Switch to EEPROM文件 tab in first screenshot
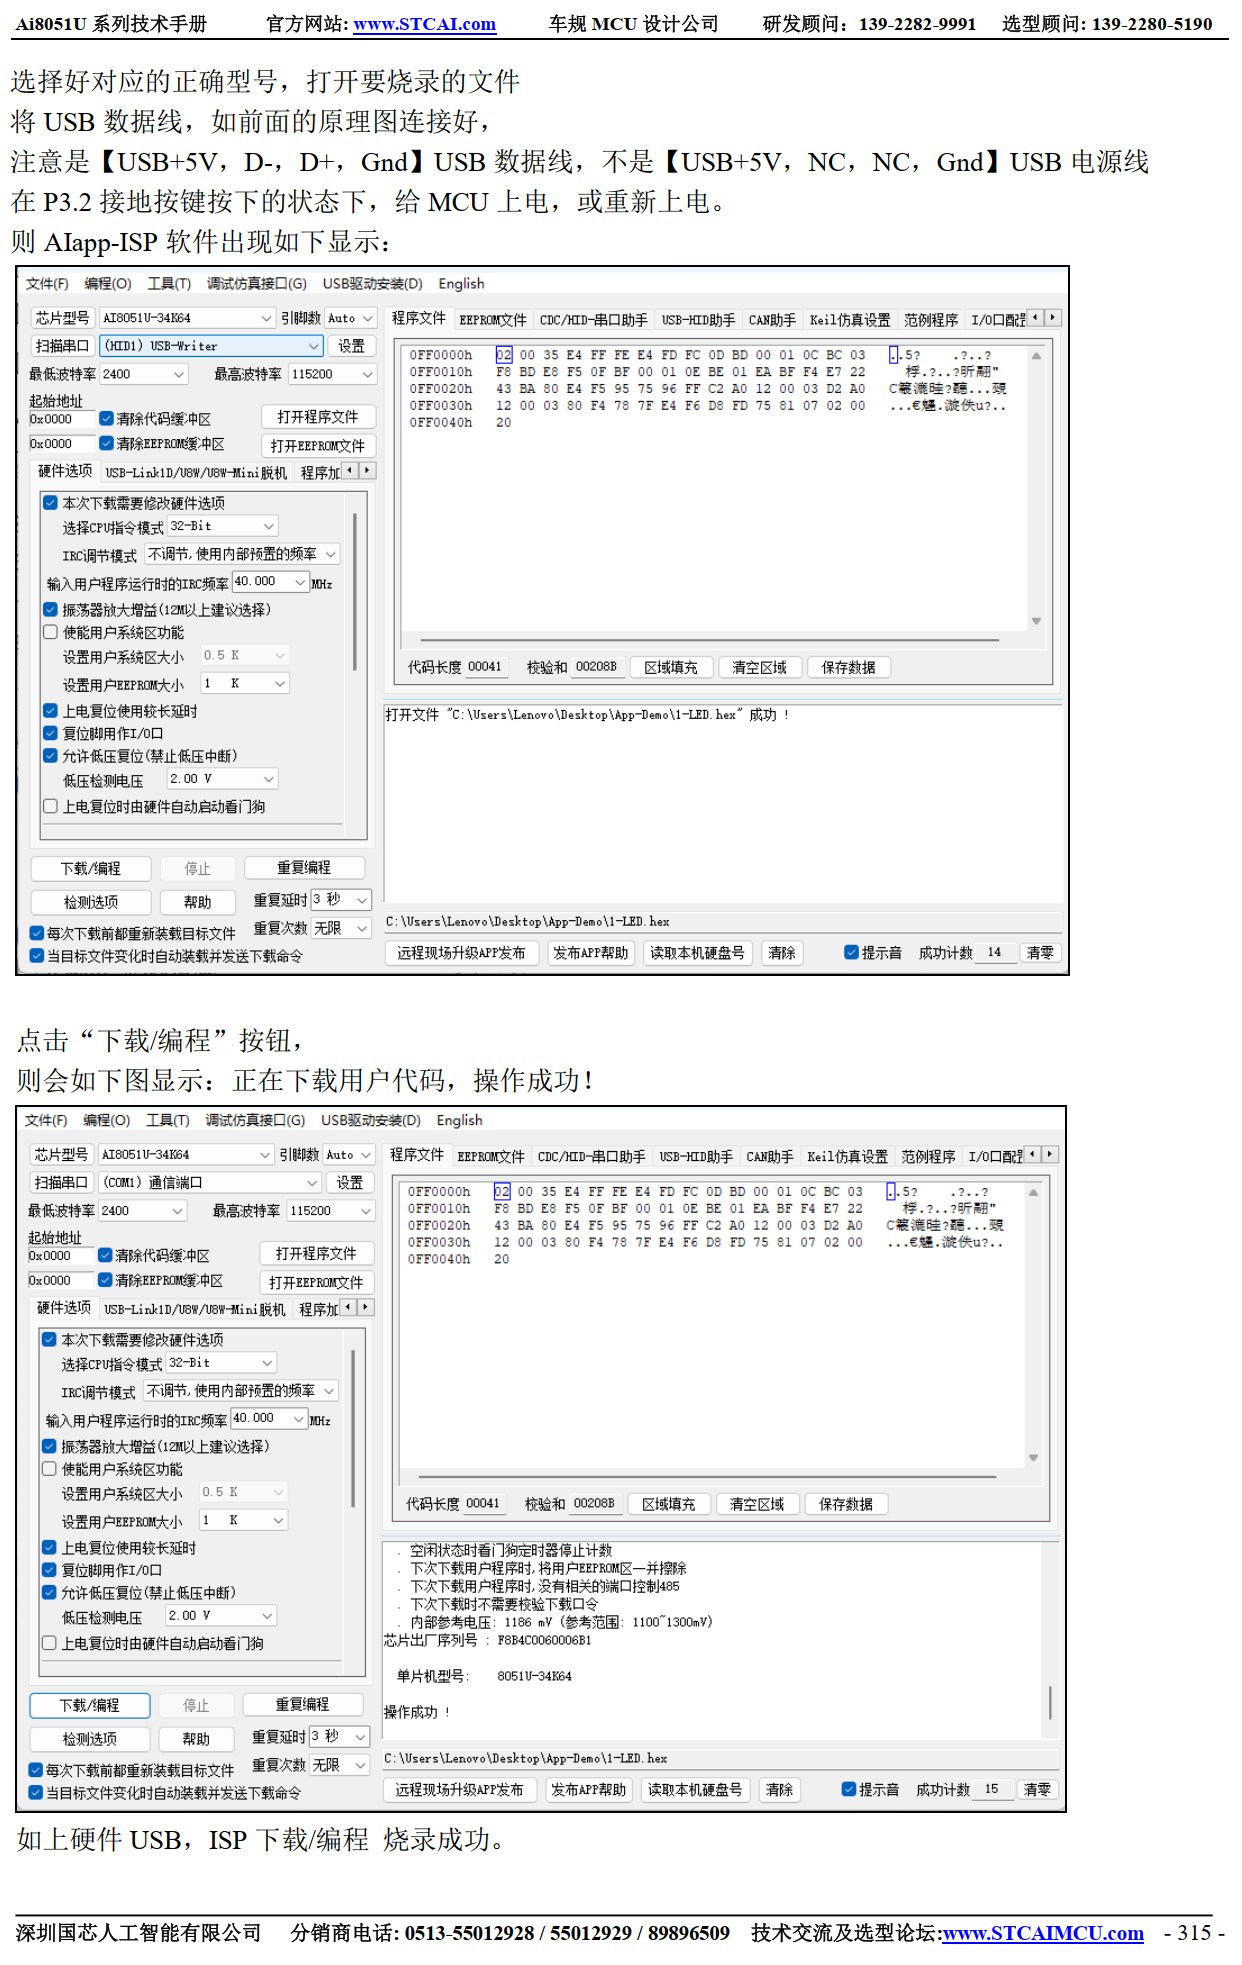1242x1965 pixels. coord(493,320)
